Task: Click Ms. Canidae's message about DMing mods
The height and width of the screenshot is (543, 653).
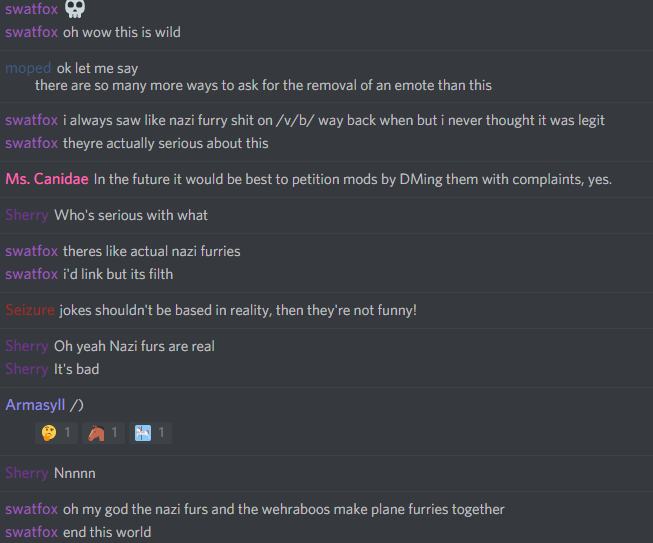Action: 352,179
